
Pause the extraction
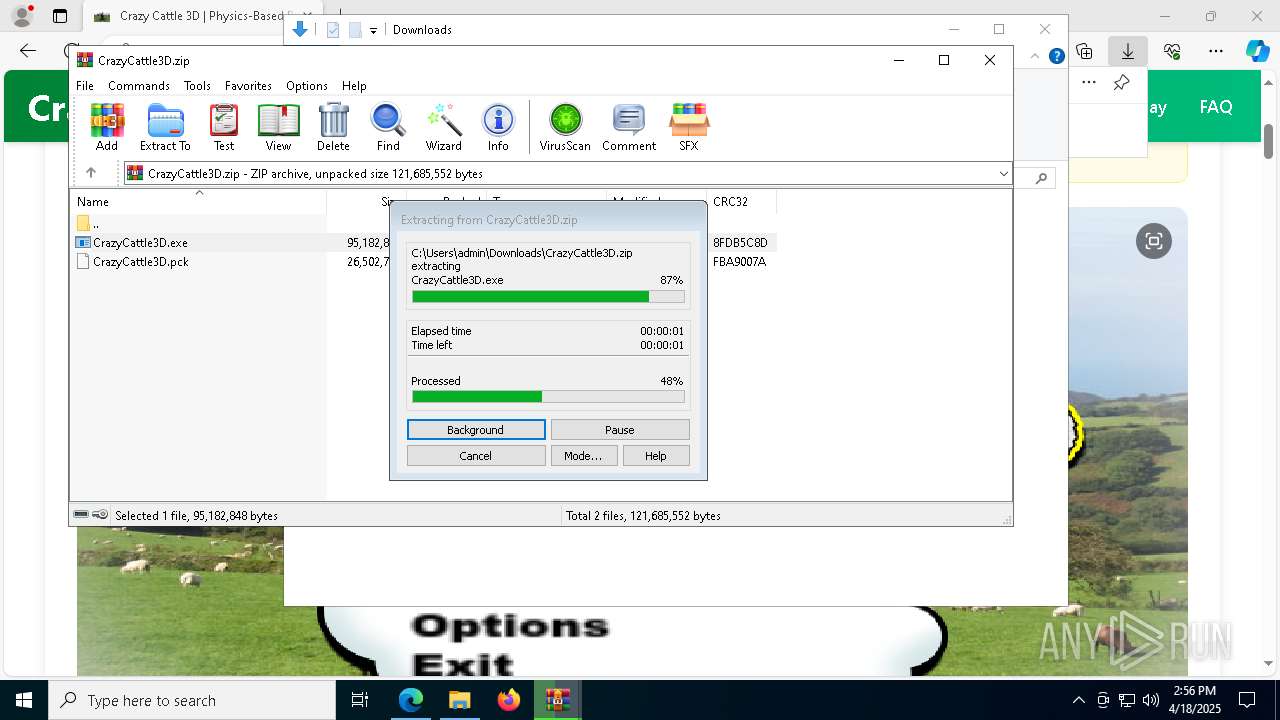click(620, 430)
